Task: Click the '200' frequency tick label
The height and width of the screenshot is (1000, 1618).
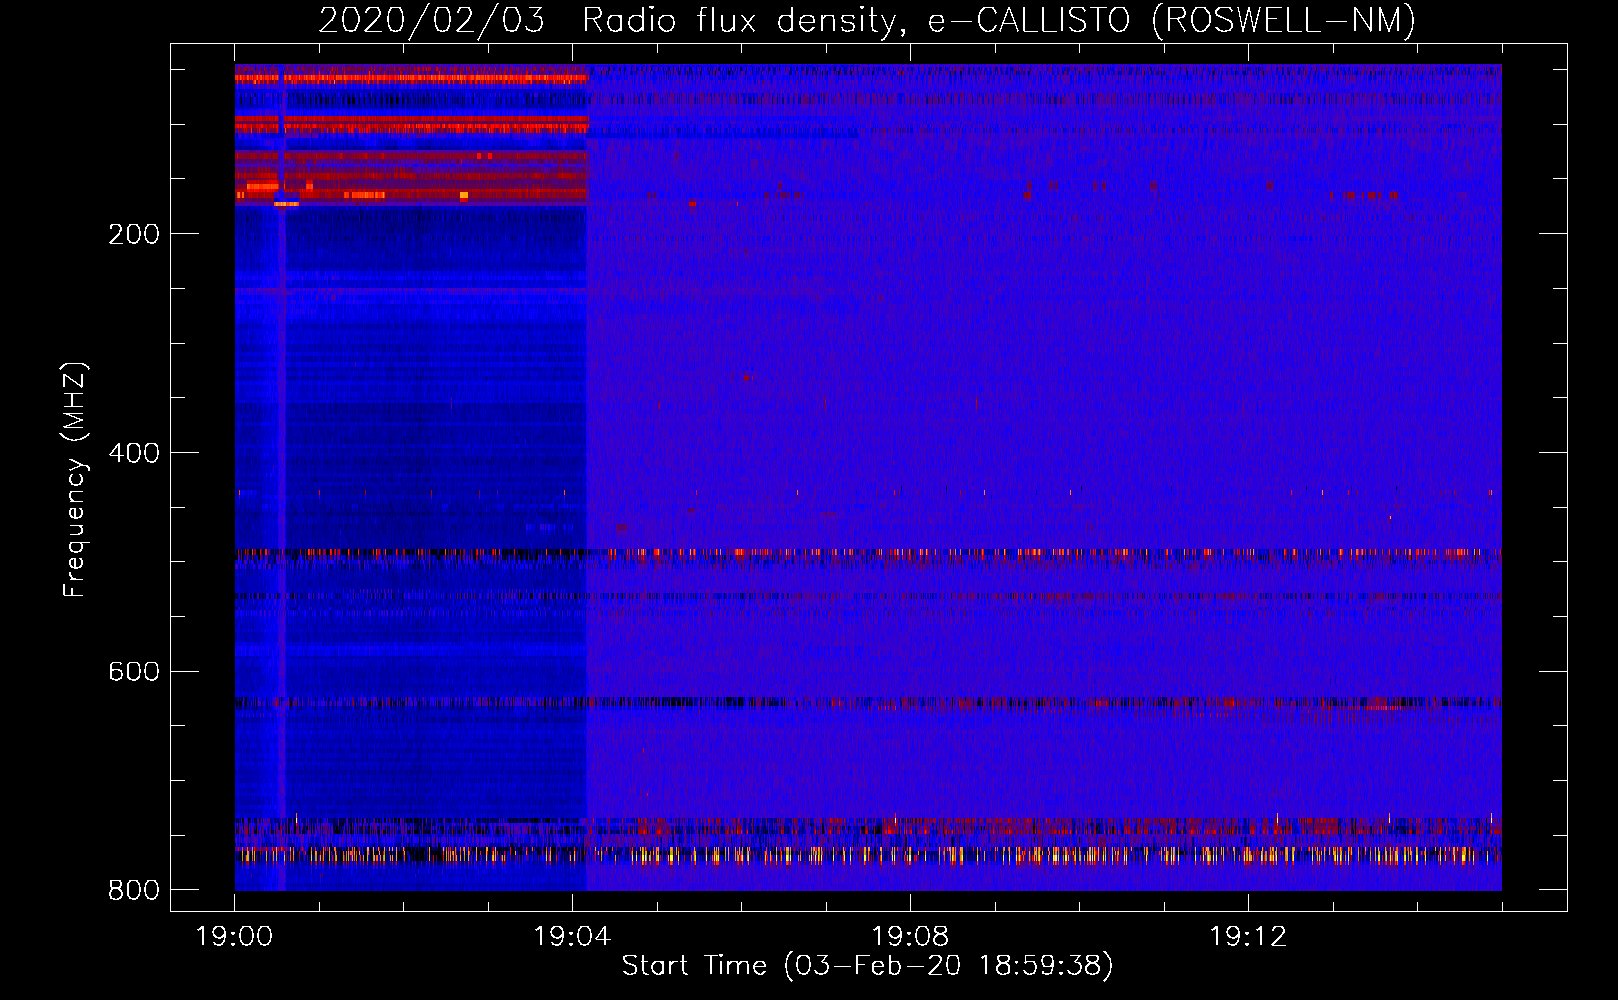Action: (x=134, y=234)
